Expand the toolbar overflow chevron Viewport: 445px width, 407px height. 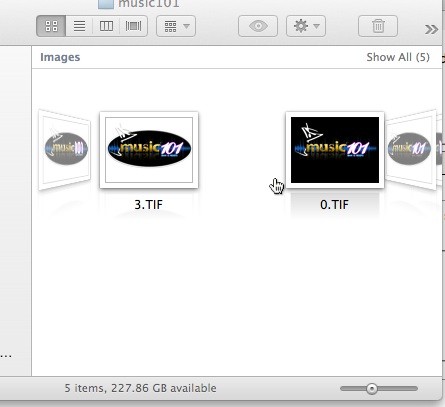(431, 29)
